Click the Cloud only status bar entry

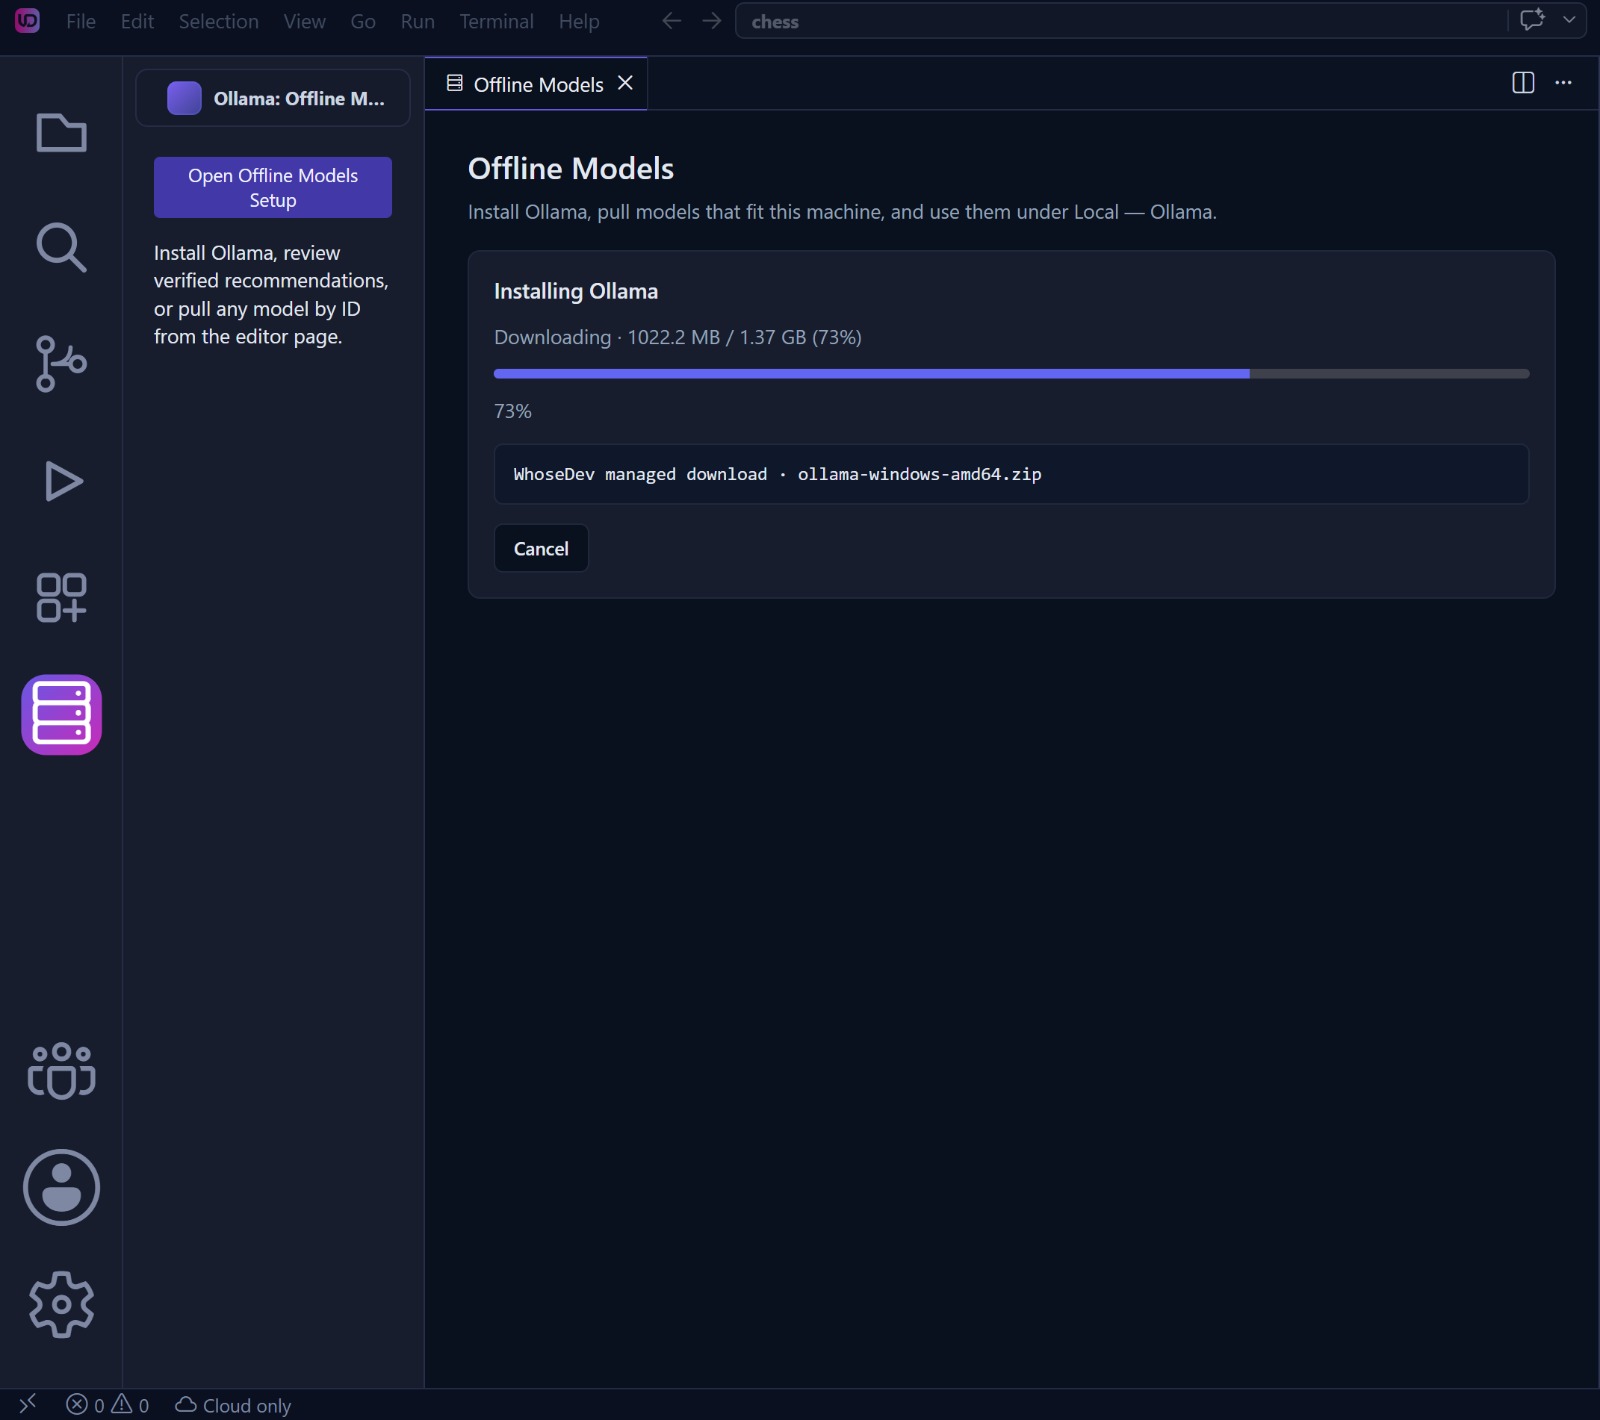(x=233, y=1405)
